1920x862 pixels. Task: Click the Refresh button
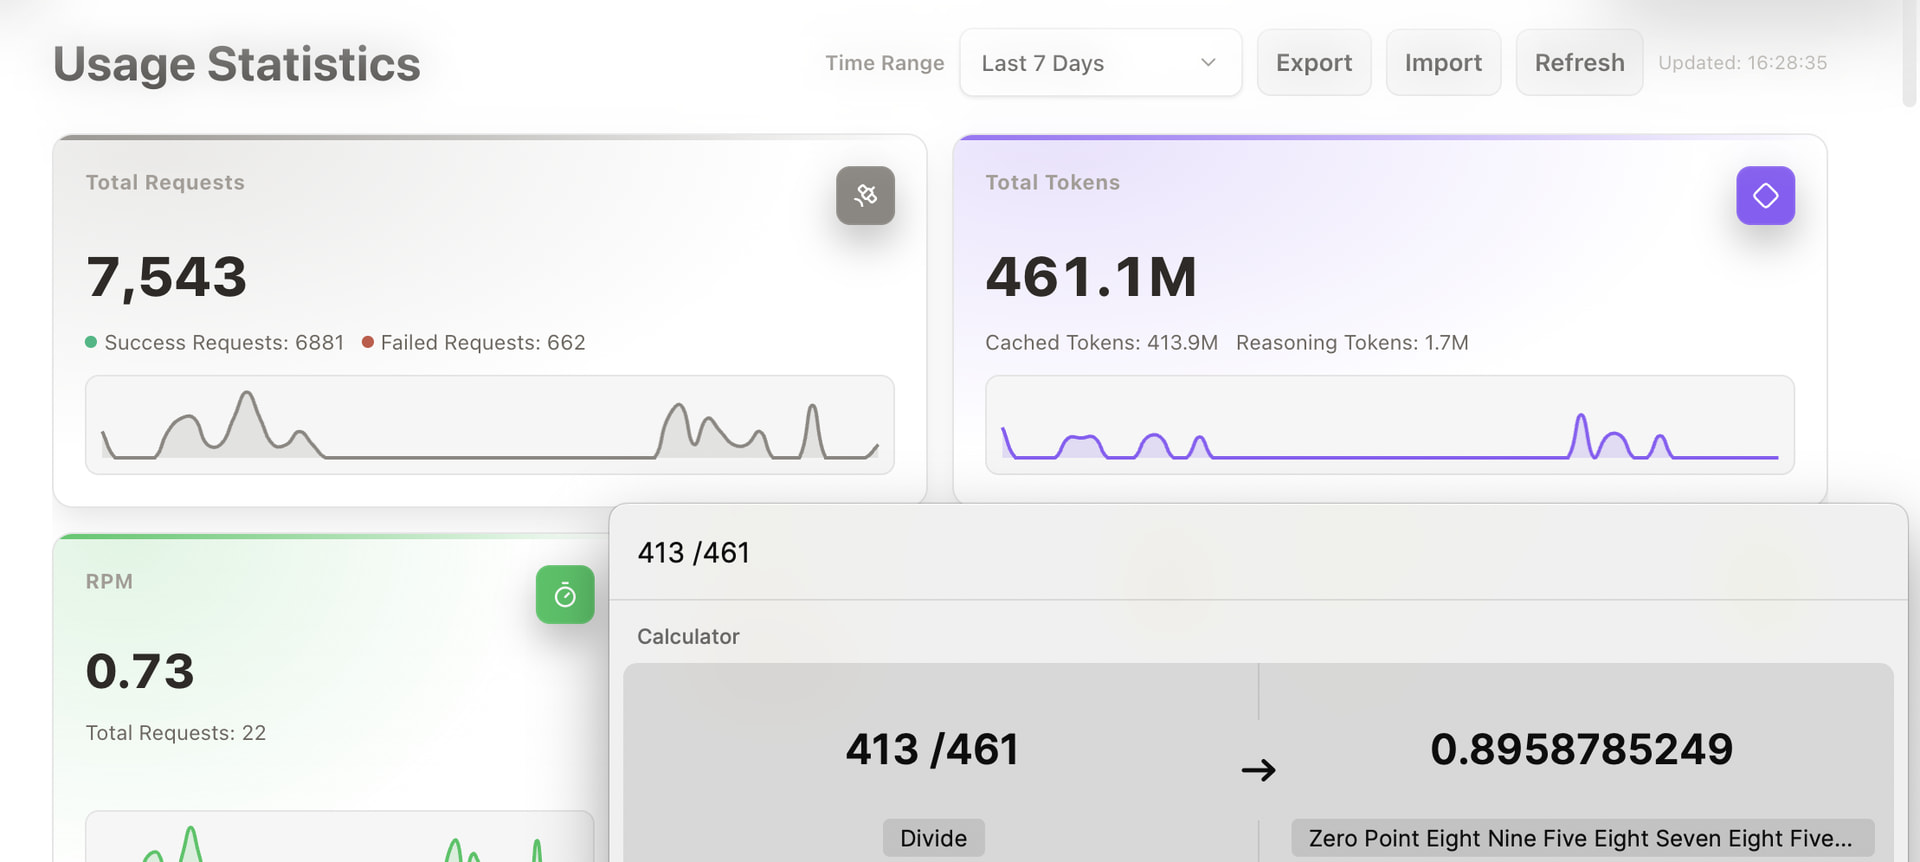click(x=1579, y=63)
